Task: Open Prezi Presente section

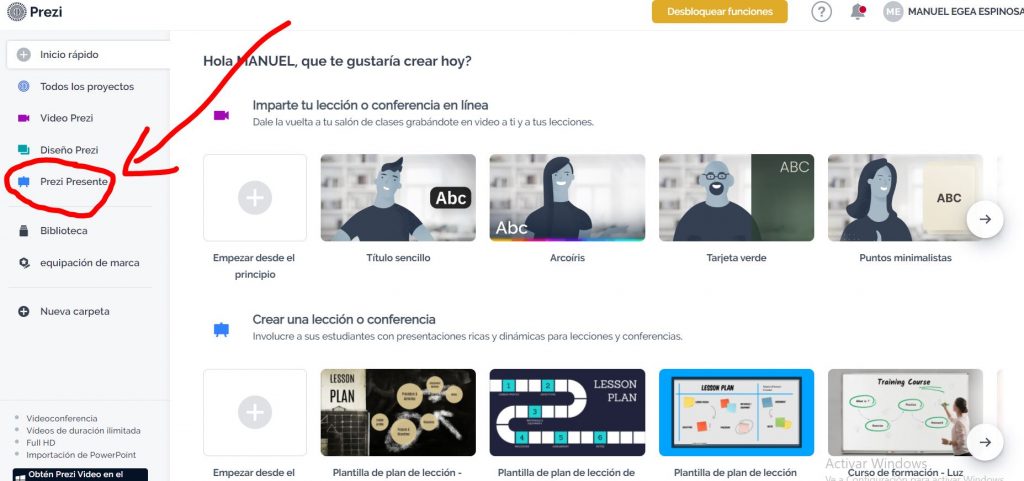Action: point(73,181)
